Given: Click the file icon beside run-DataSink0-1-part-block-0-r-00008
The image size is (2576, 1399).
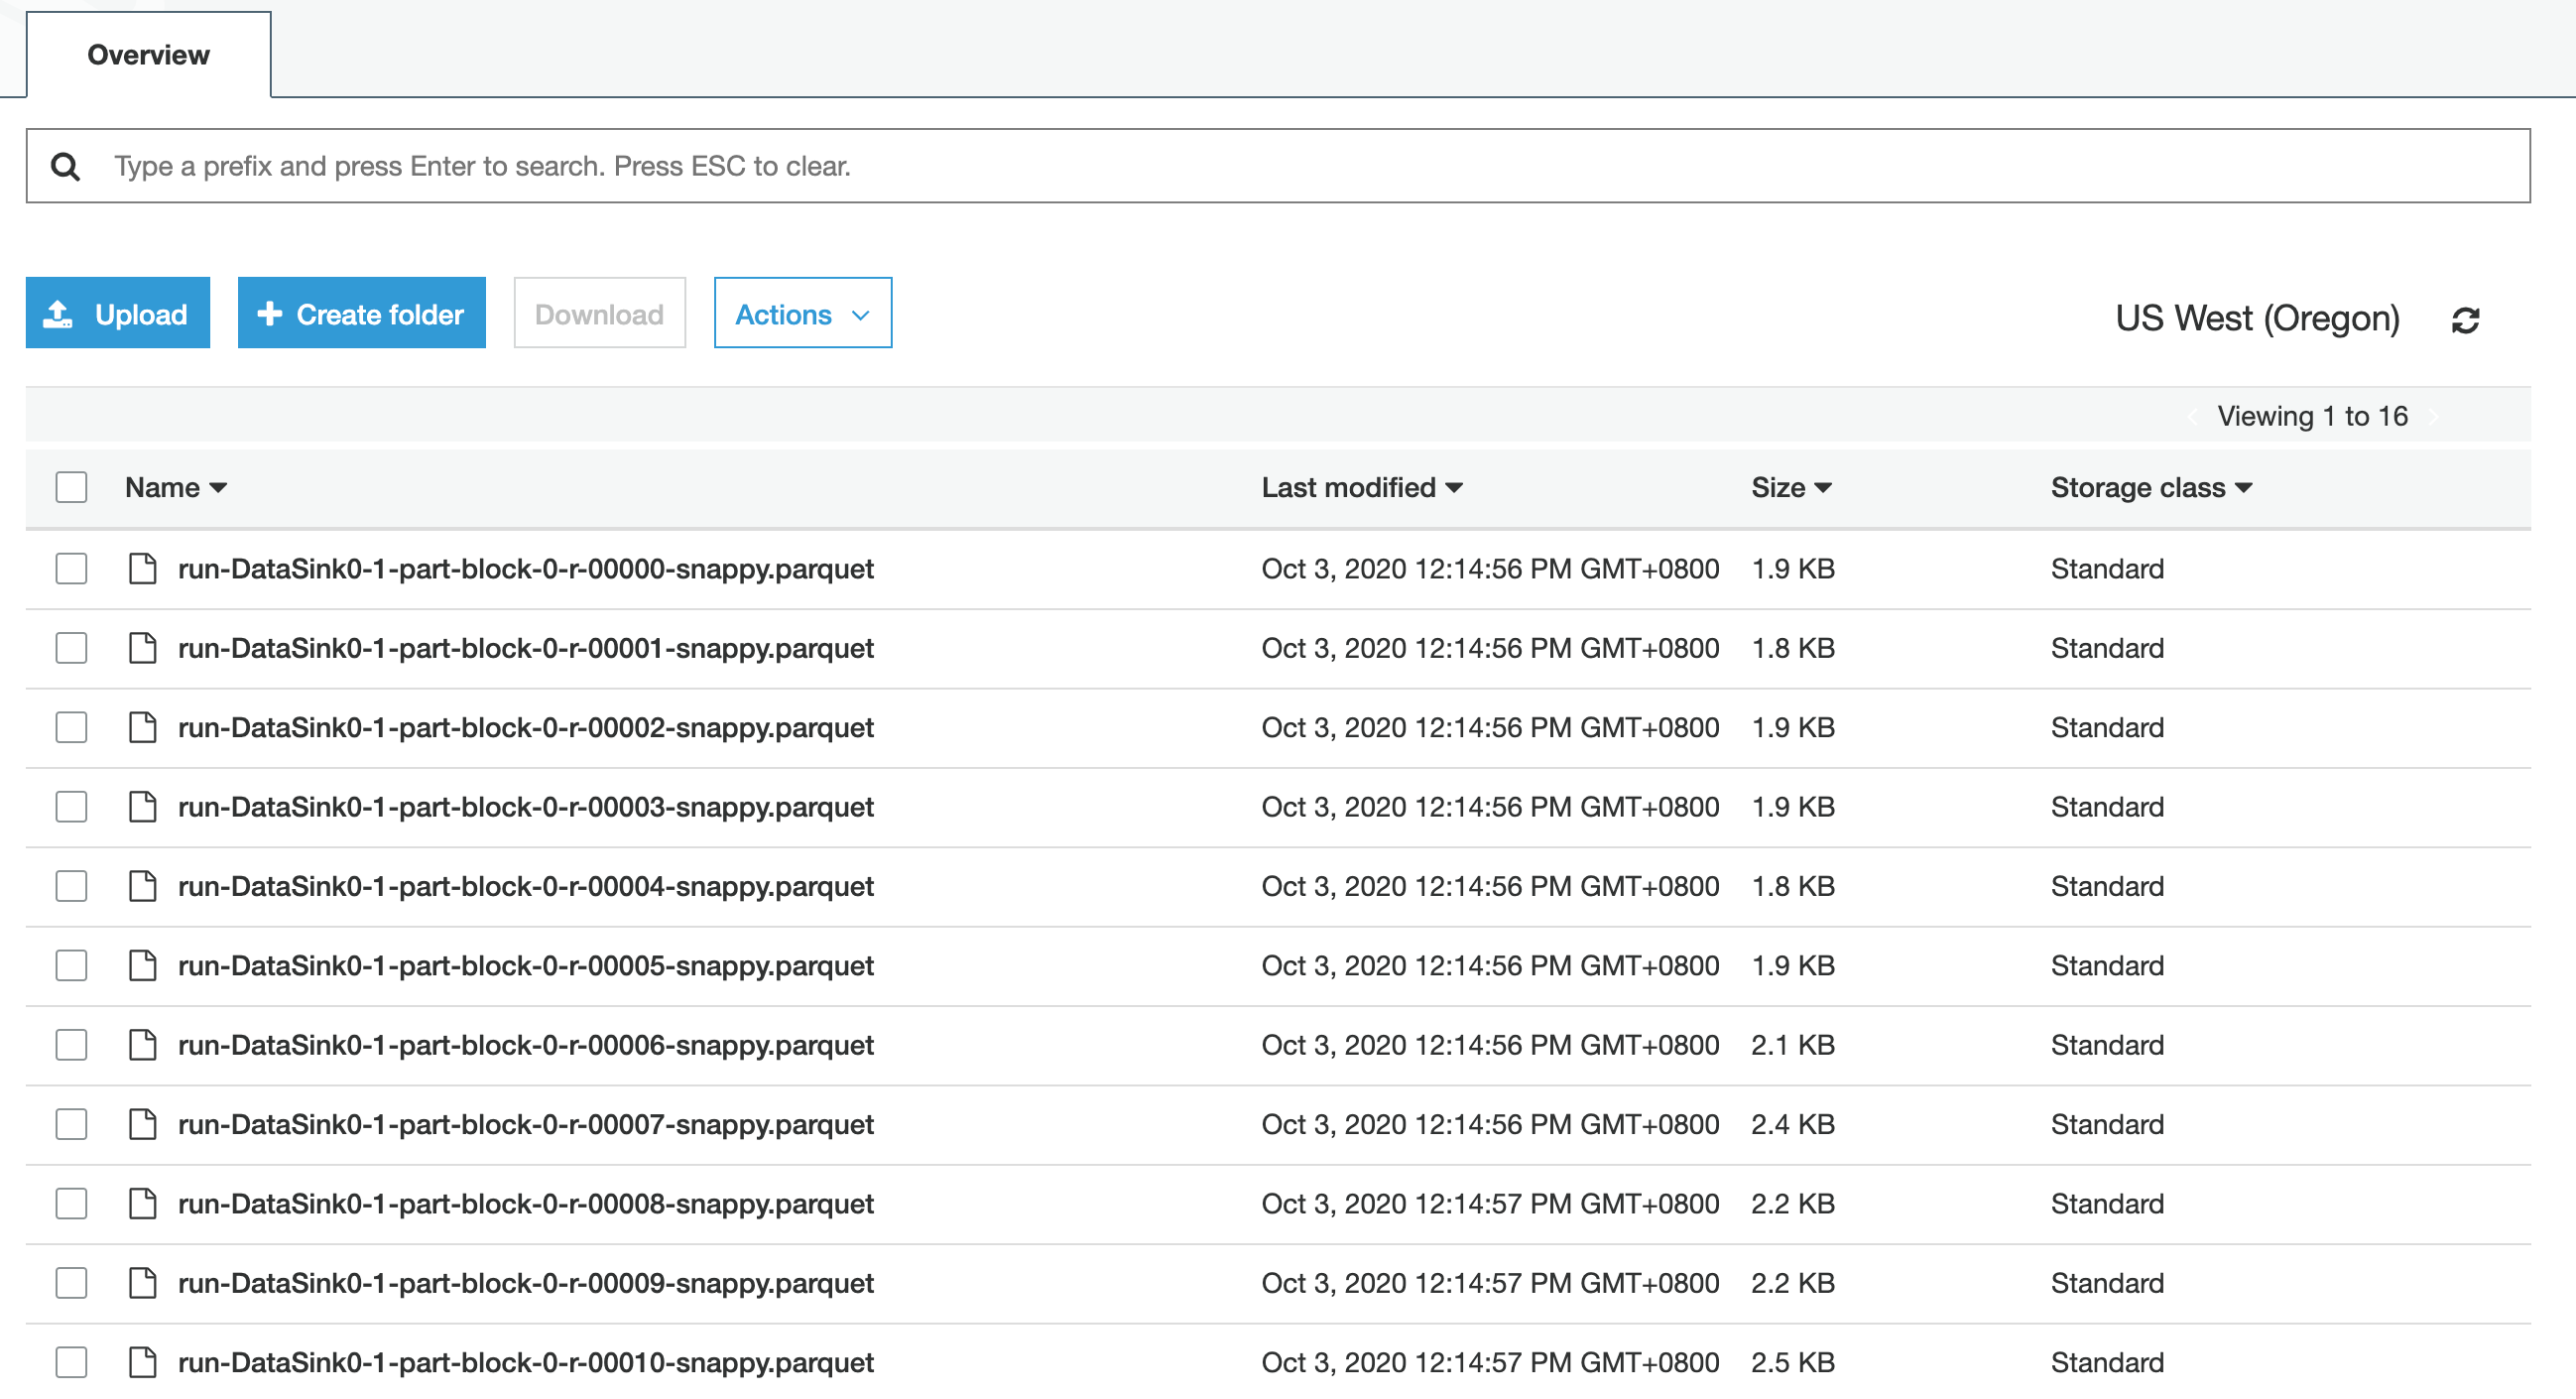Looking at the screenshot, I should pyautogui.click(x=143, y=1203).
